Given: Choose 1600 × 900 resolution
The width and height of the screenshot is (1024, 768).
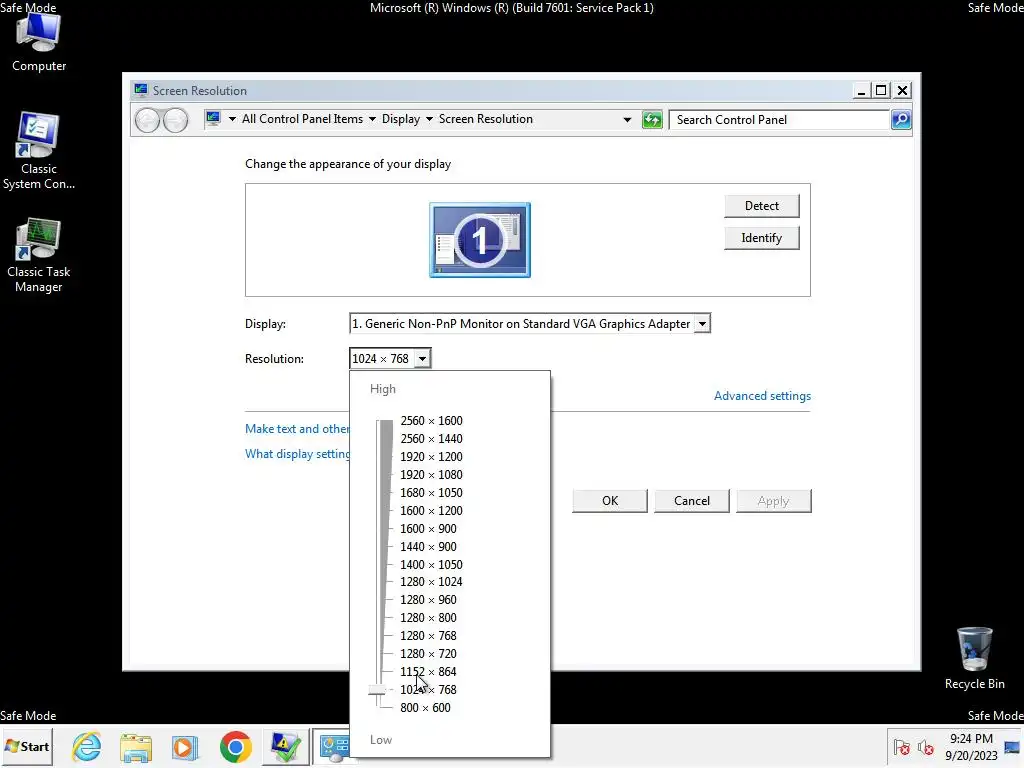Looking at the screenshot, I should (428, 528).
